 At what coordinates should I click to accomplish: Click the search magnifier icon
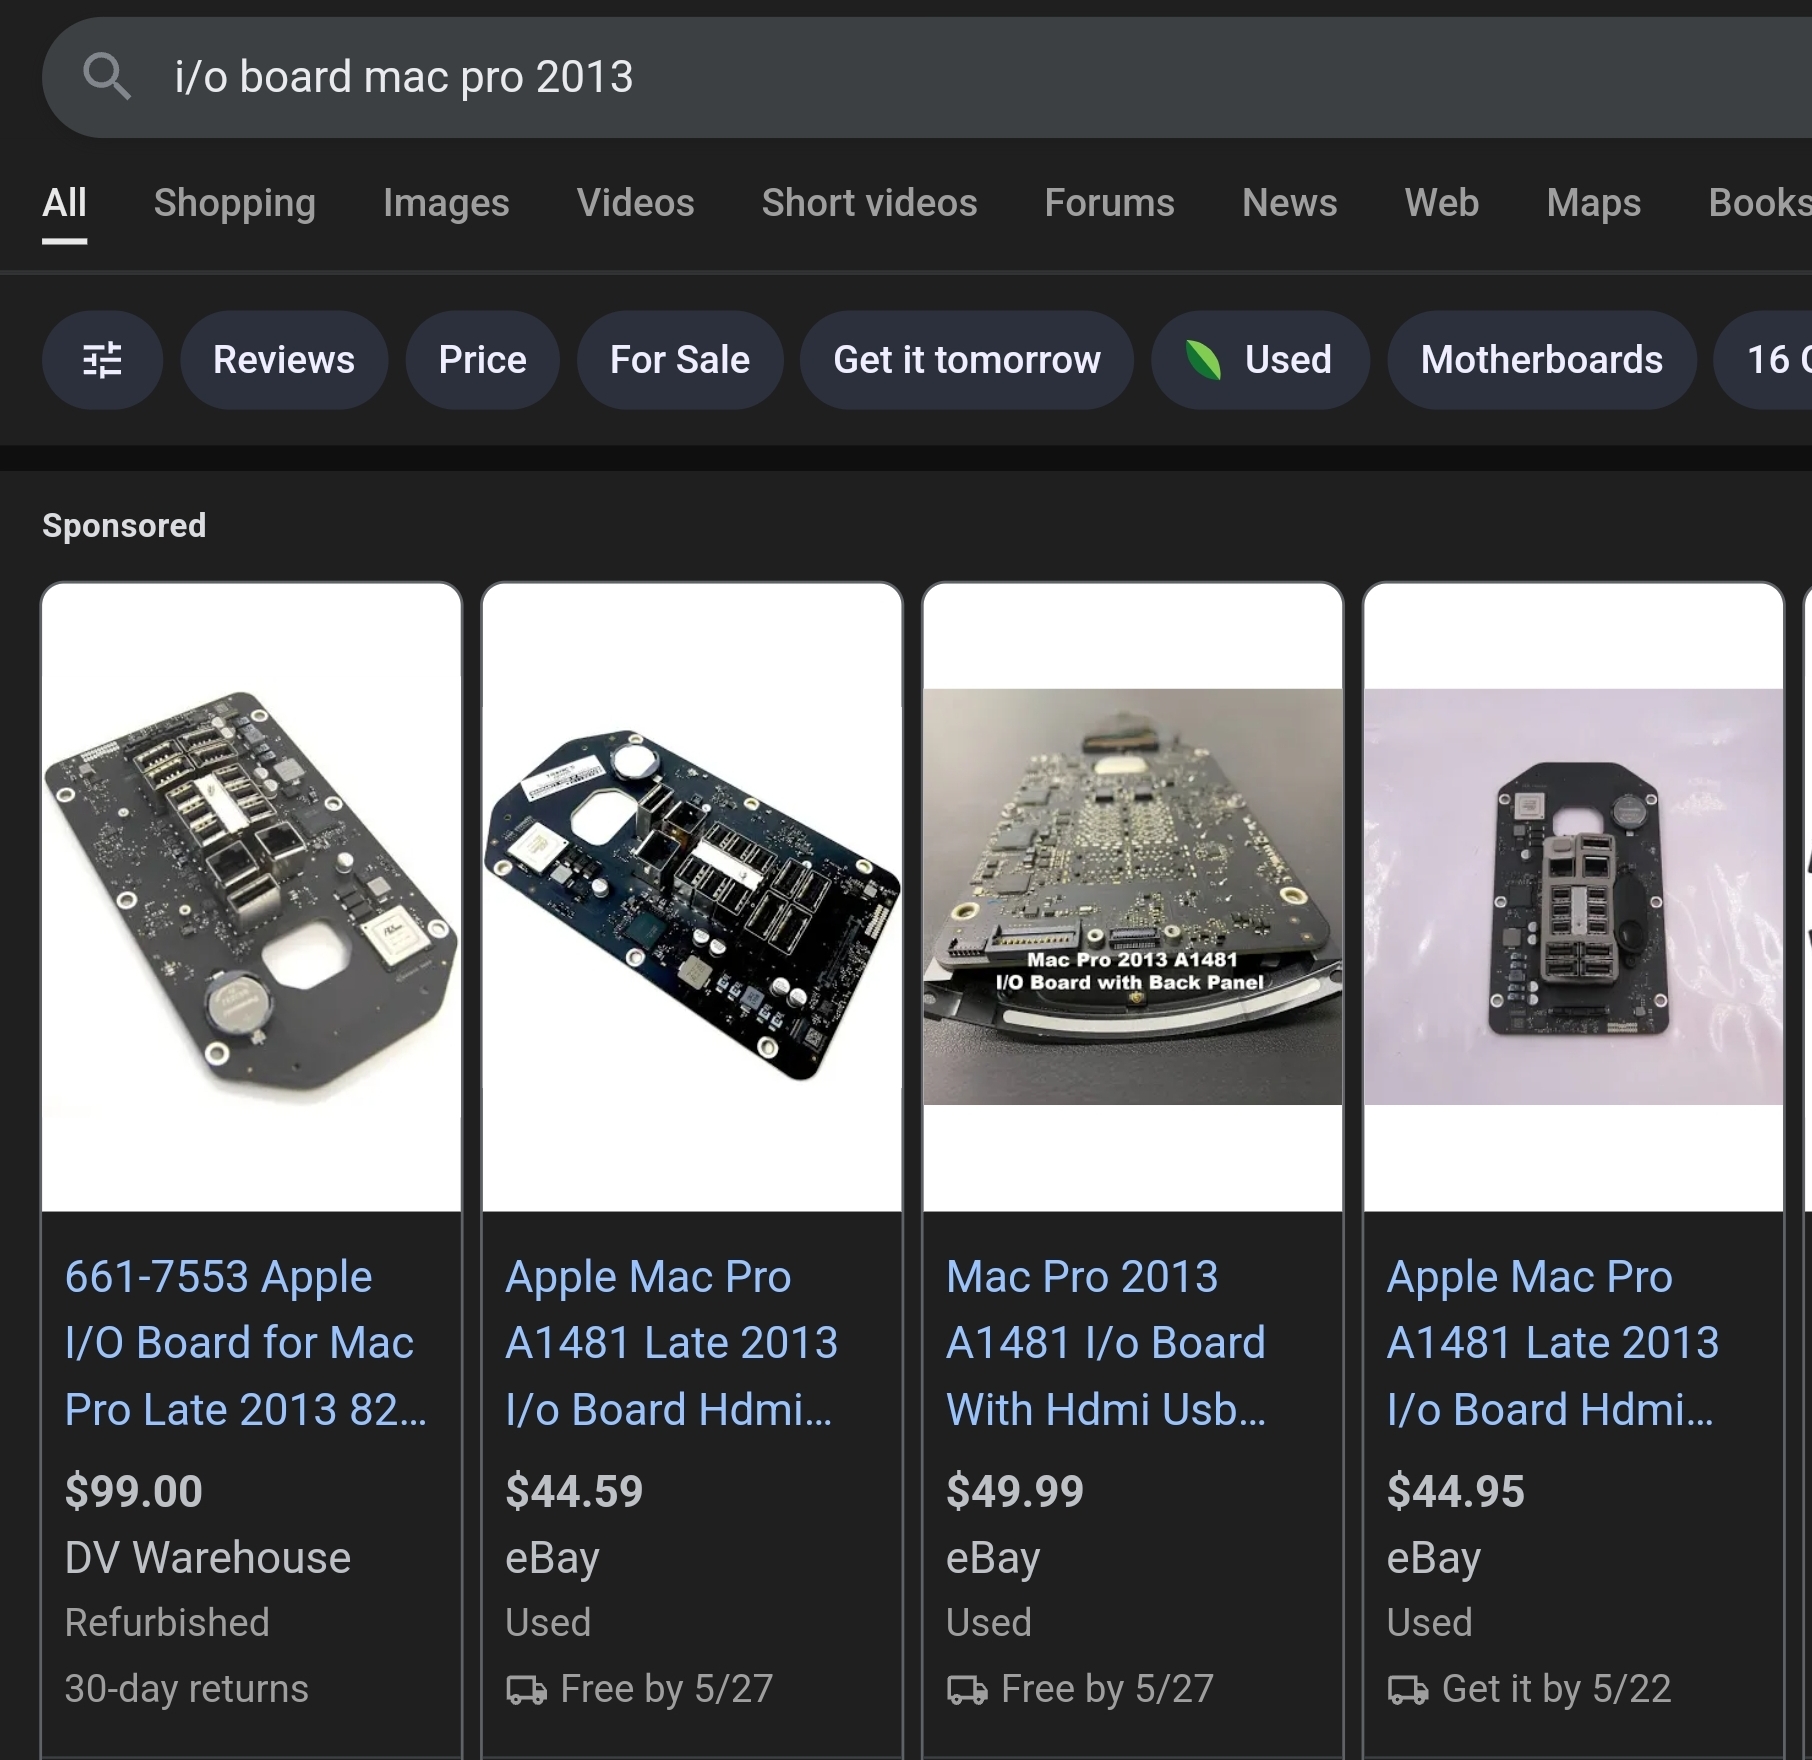click(x=107, y=77)
